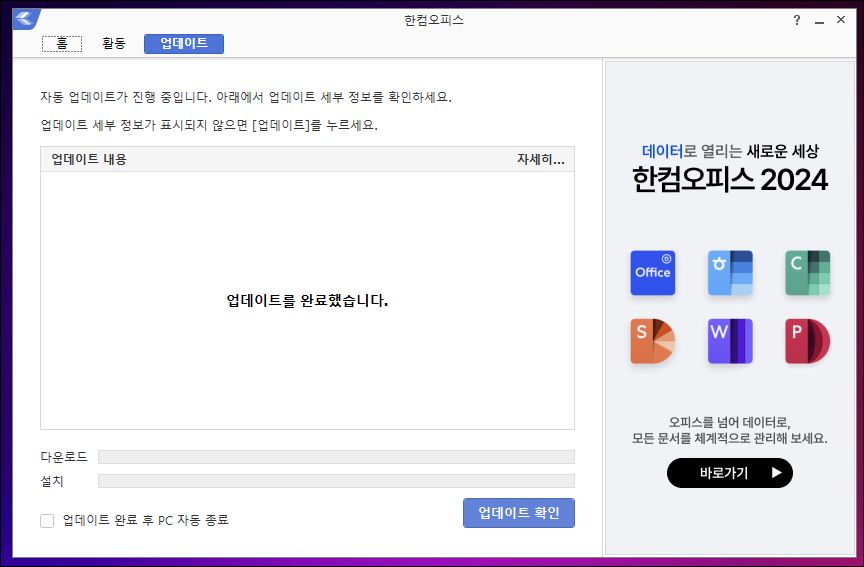Click the 한컴오피스 2024 banner heading
Screen dimensions: 864x567
tap(730, 180)
